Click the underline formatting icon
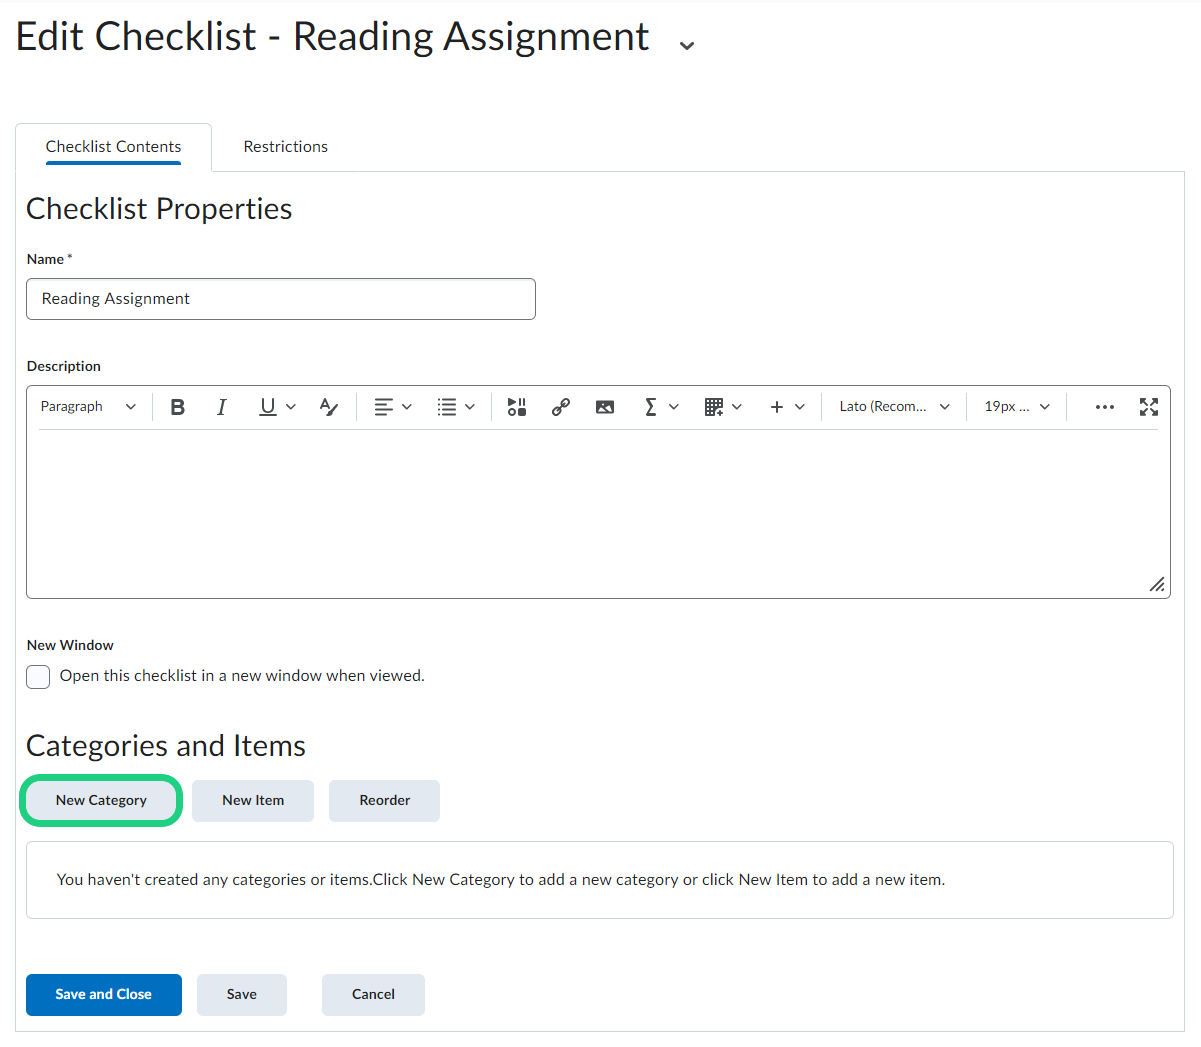1201x1047 pixels. (x=267, y=407)
